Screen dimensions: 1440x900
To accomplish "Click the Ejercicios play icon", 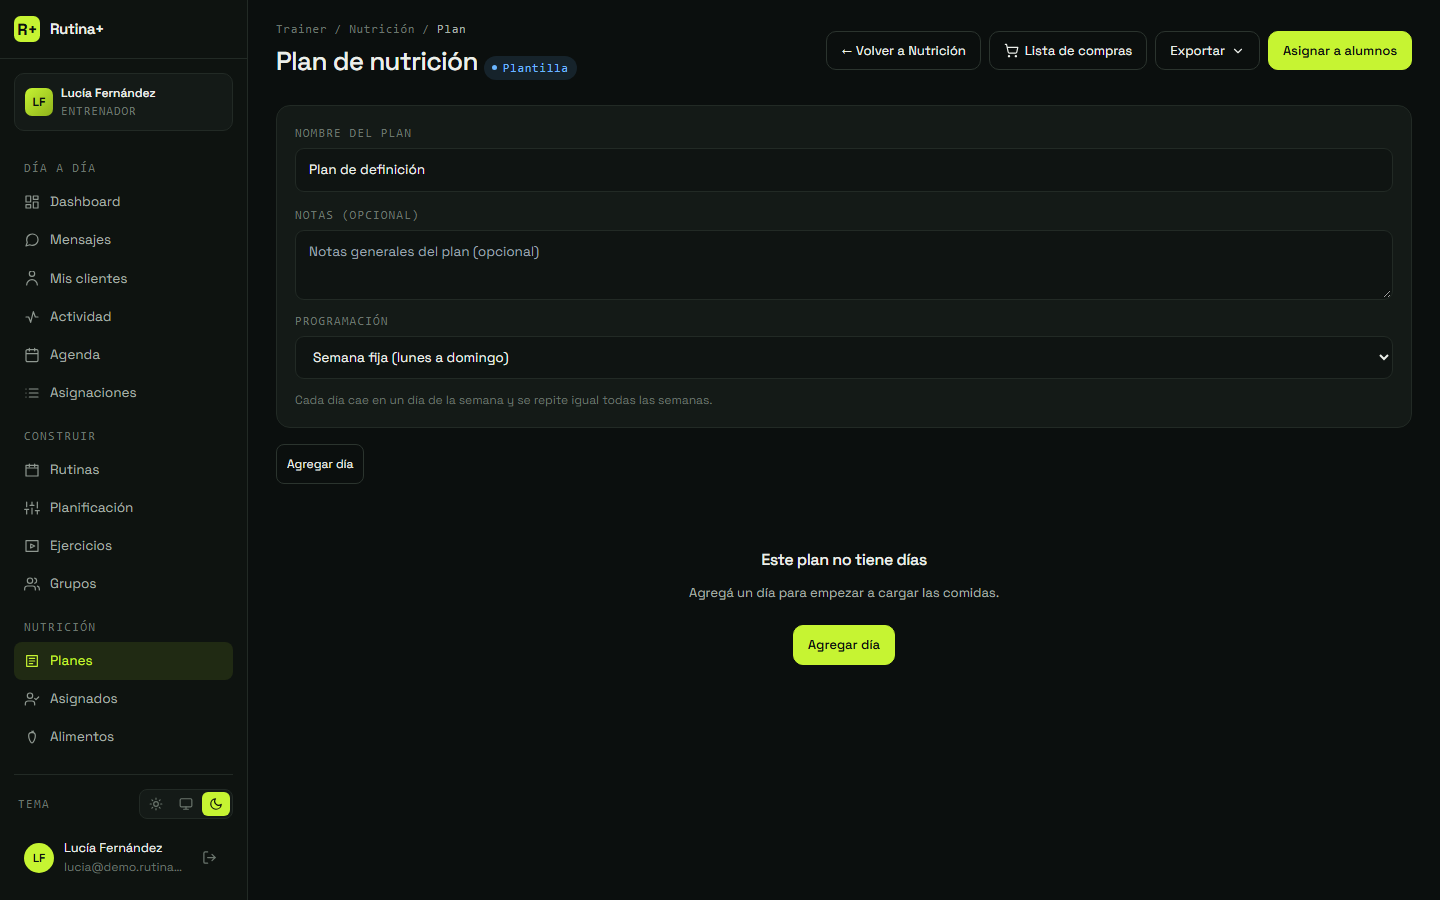I will click(x=32, y=546).
